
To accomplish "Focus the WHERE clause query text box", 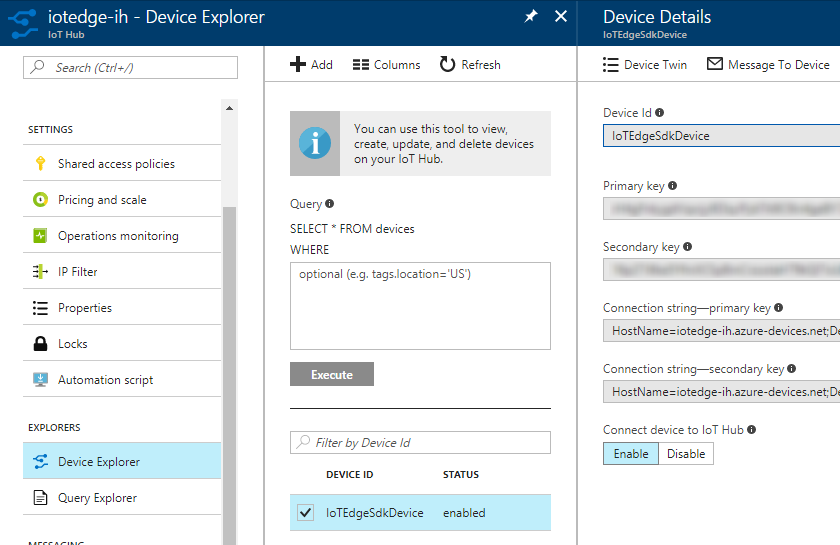I will pos(420,306).
